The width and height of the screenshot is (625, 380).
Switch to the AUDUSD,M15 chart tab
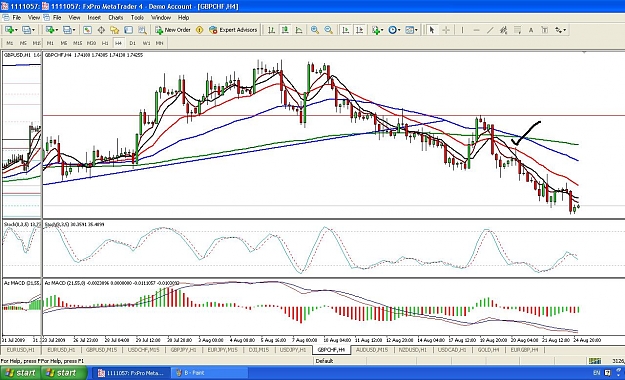pyautogui.click(x=372, y=350)
